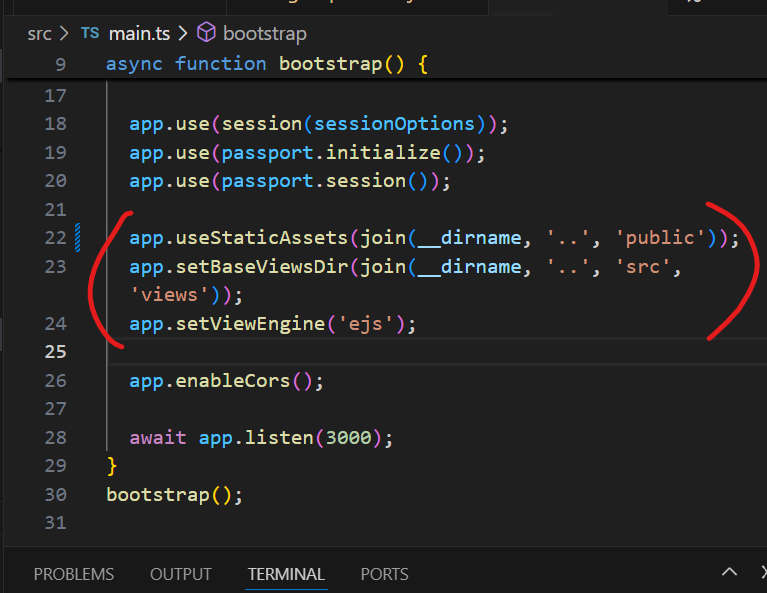767x593 pixels.
Task: Click on setViewEngine method name
Action: click(x=250, y=324)
